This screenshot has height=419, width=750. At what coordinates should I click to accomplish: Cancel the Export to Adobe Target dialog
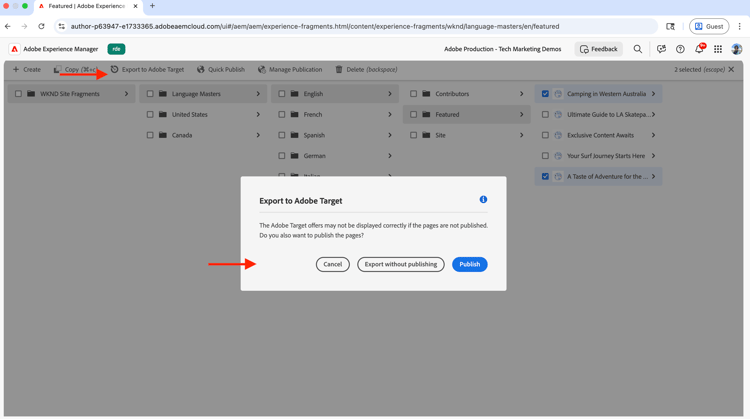coord(332,264)
